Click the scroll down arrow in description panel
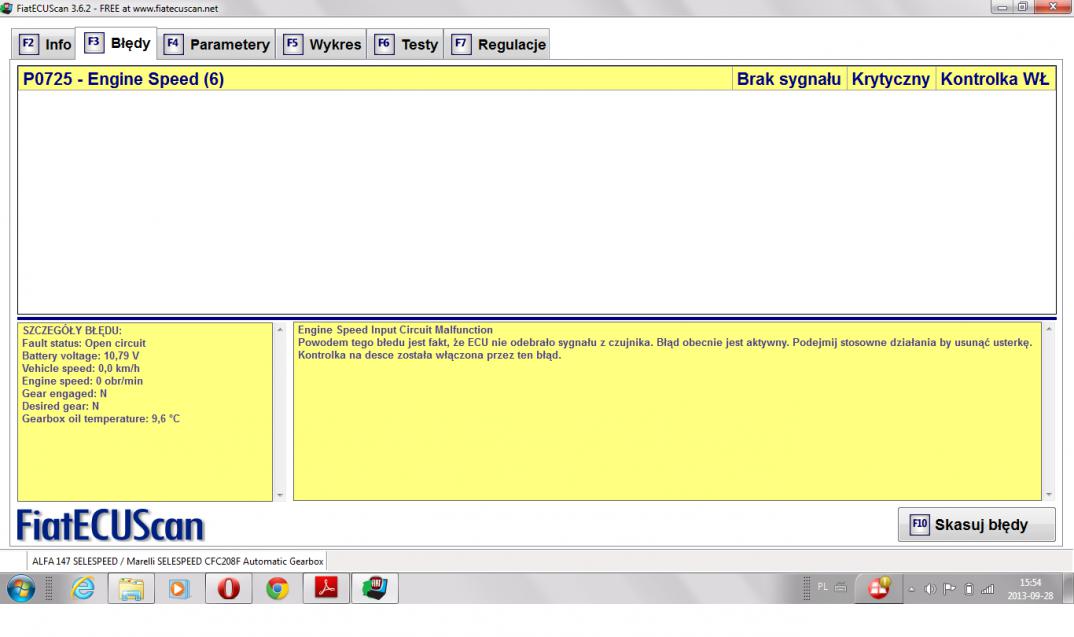 point(1049,495)
